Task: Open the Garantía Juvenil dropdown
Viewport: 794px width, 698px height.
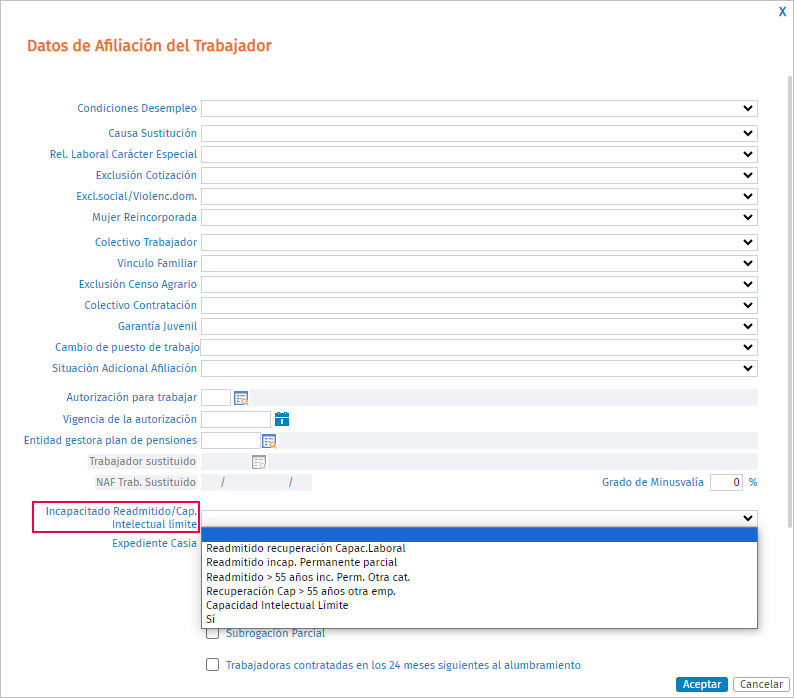Action: click(x=479, y=326)
